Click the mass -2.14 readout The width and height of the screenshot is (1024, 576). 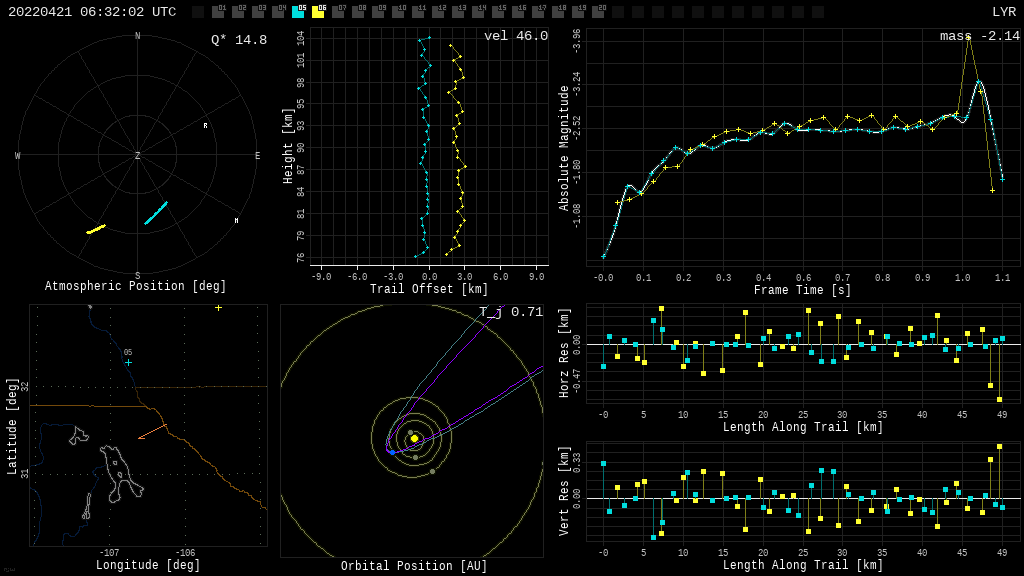pyautogui.click(x=979, y=36)
